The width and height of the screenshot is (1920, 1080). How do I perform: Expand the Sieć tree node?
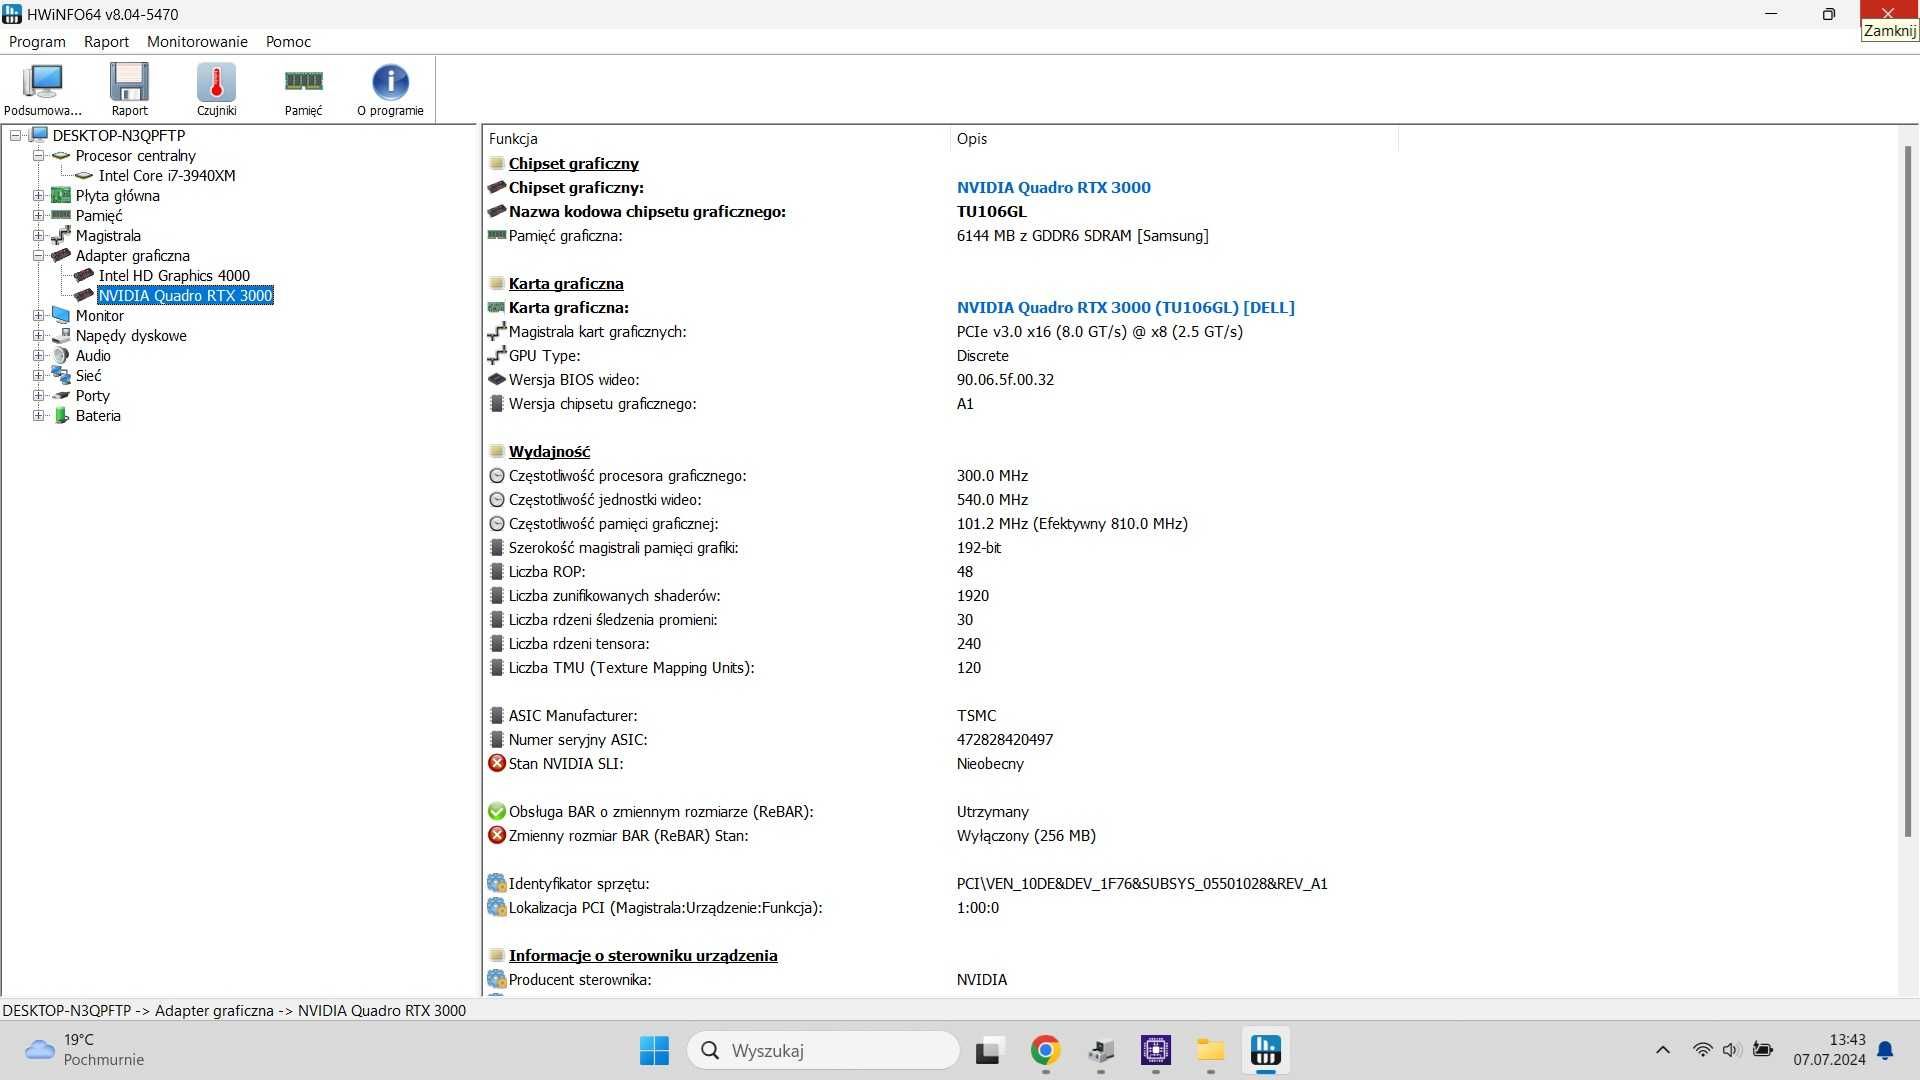(x=38, y=375)
